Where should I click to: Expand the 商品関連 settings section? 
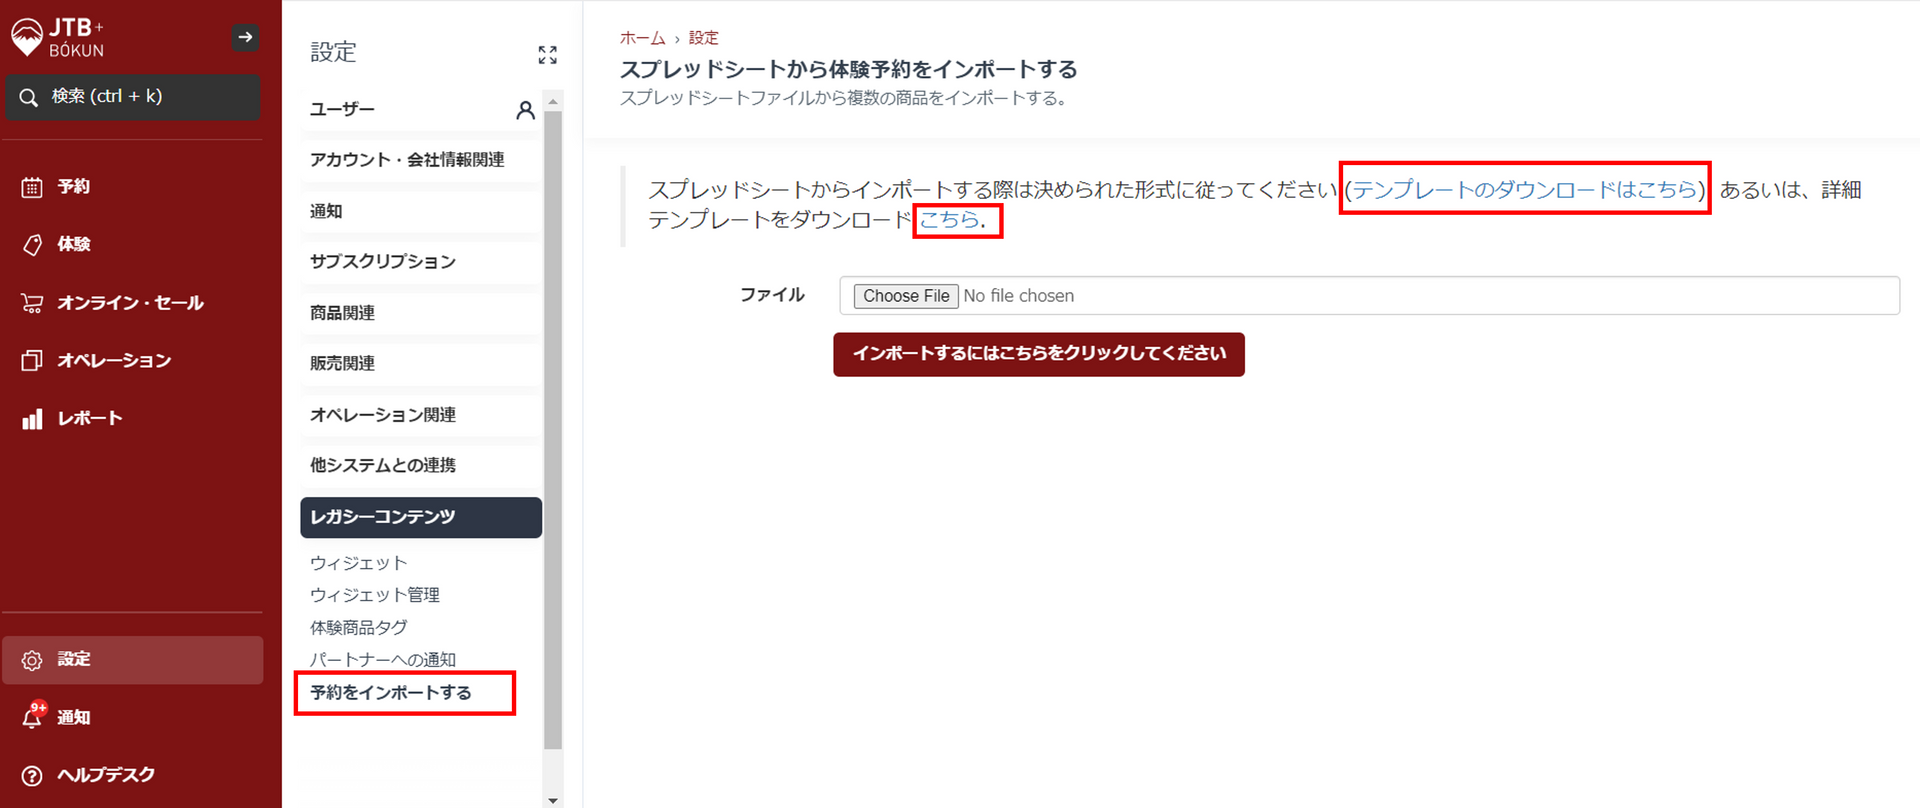tap(342, 313)
